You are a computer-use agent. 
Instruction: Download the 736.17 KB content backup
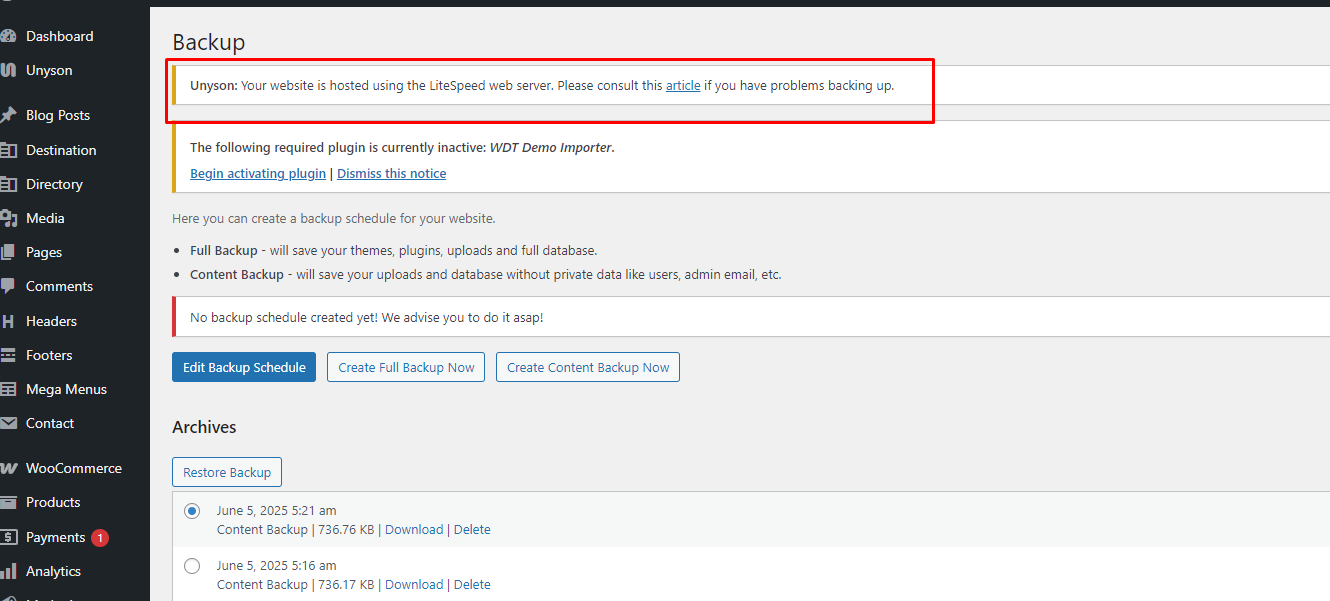click(x=414, y=584)
